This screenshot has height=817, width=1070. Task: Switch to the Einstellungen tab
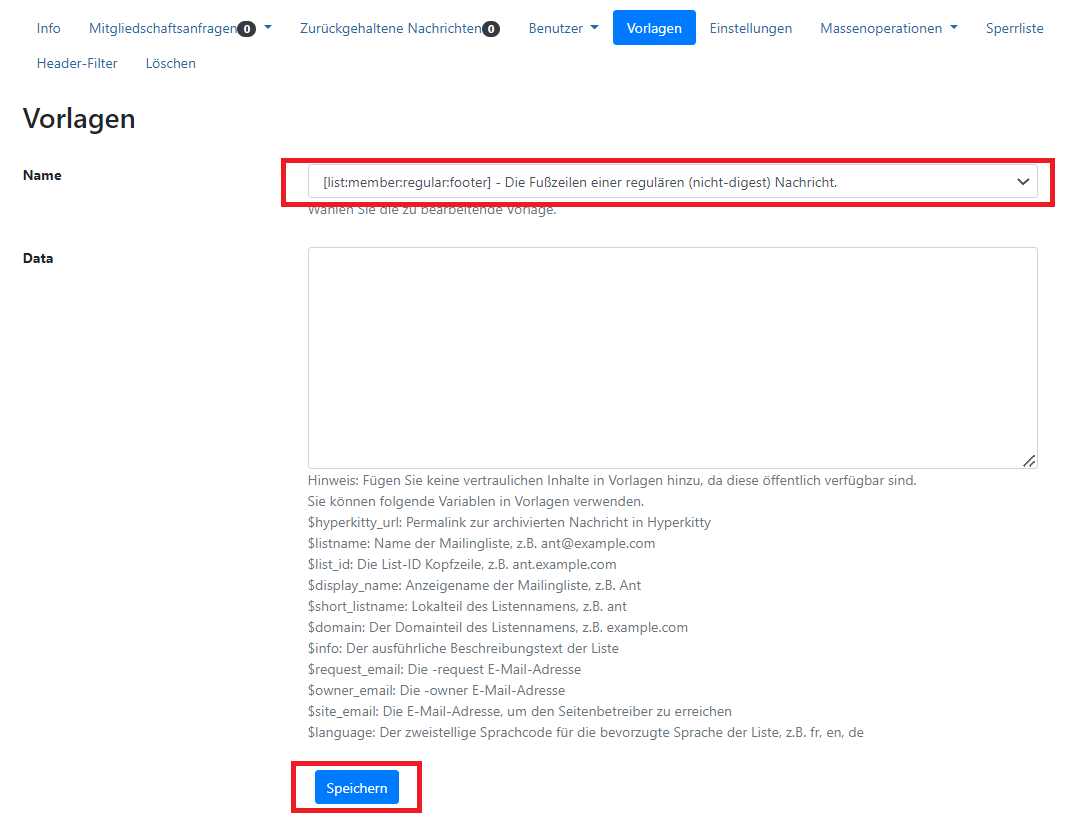[751, 27]
